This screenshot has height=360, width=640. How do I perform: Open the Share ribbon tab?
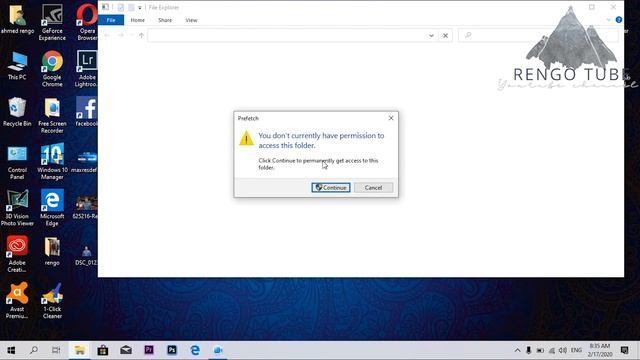(x=165, y=20)
